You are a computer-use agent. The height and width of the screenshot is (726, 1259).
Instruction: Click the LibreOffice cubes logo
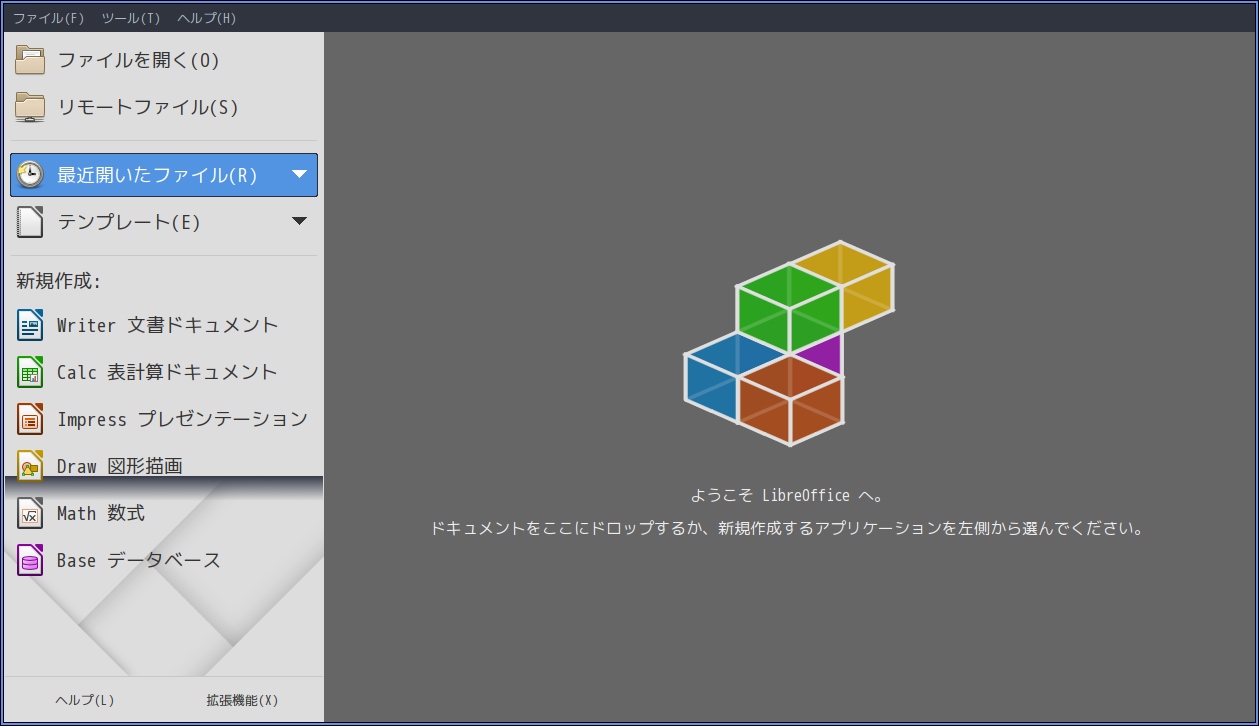pos(789,343)
